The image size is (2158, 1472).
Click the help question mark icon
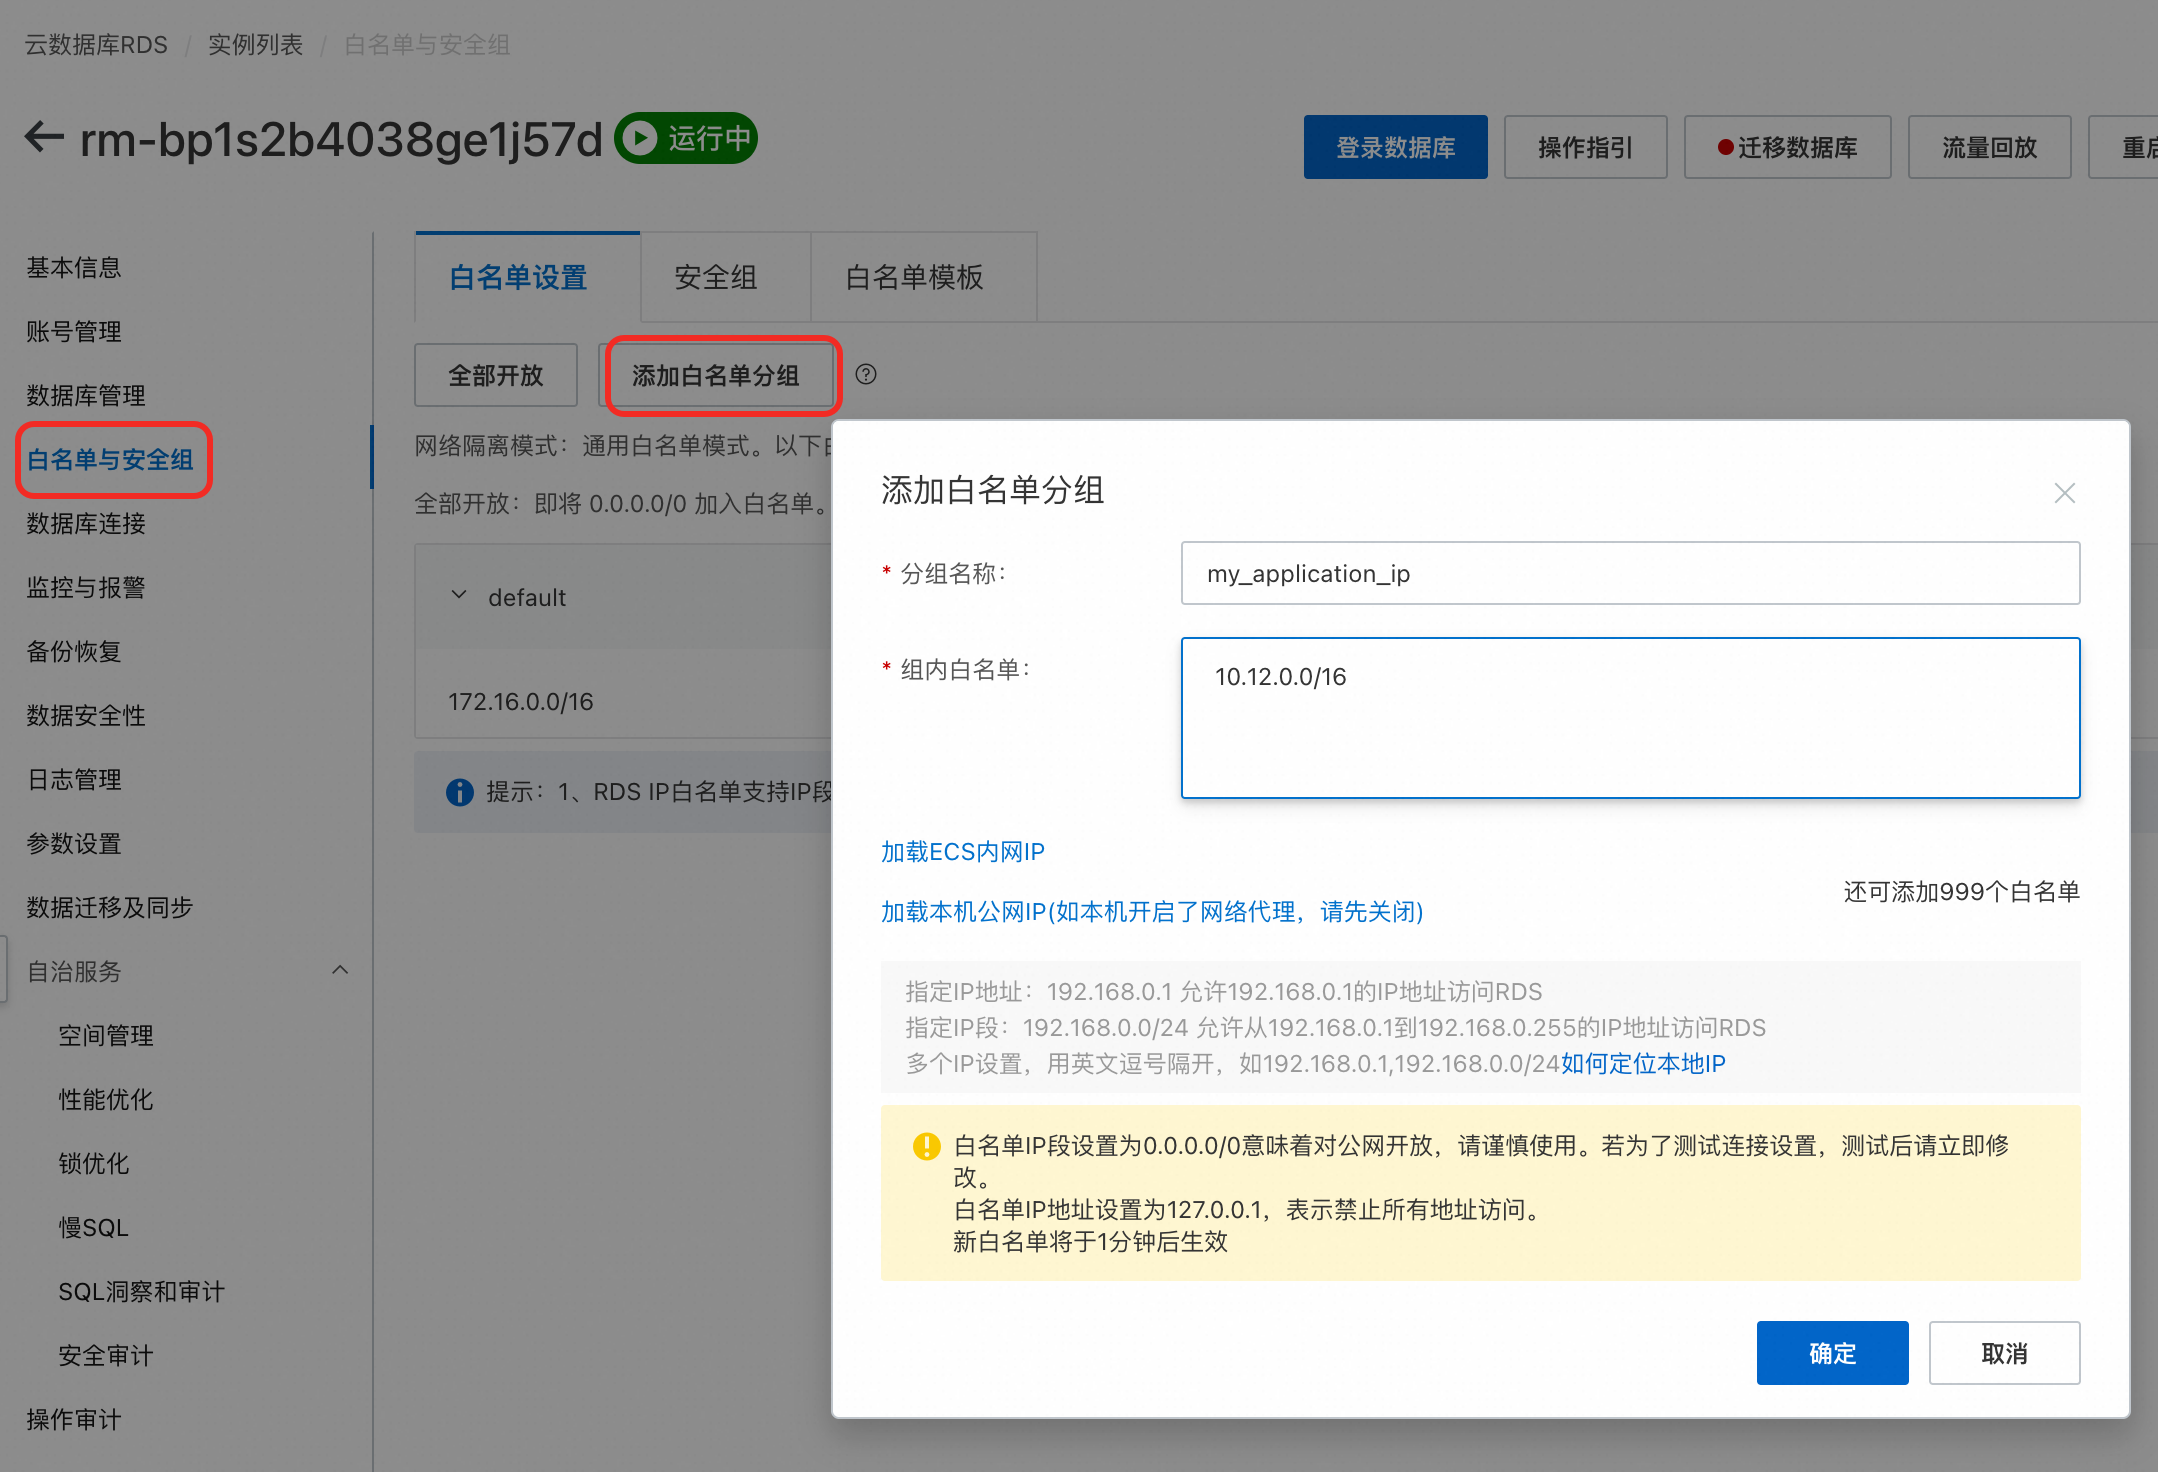click(866, 374)
